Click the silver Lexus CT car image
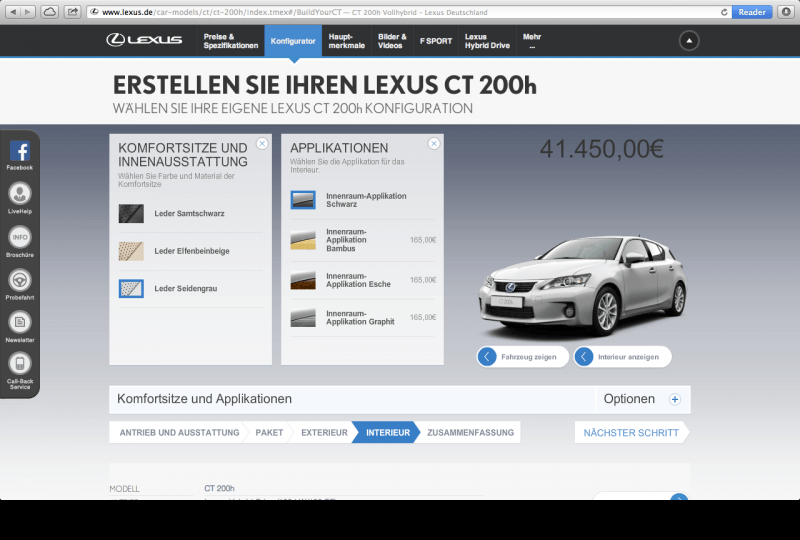The height and width of the screenshot is (540, 800). tap(582, 286)
